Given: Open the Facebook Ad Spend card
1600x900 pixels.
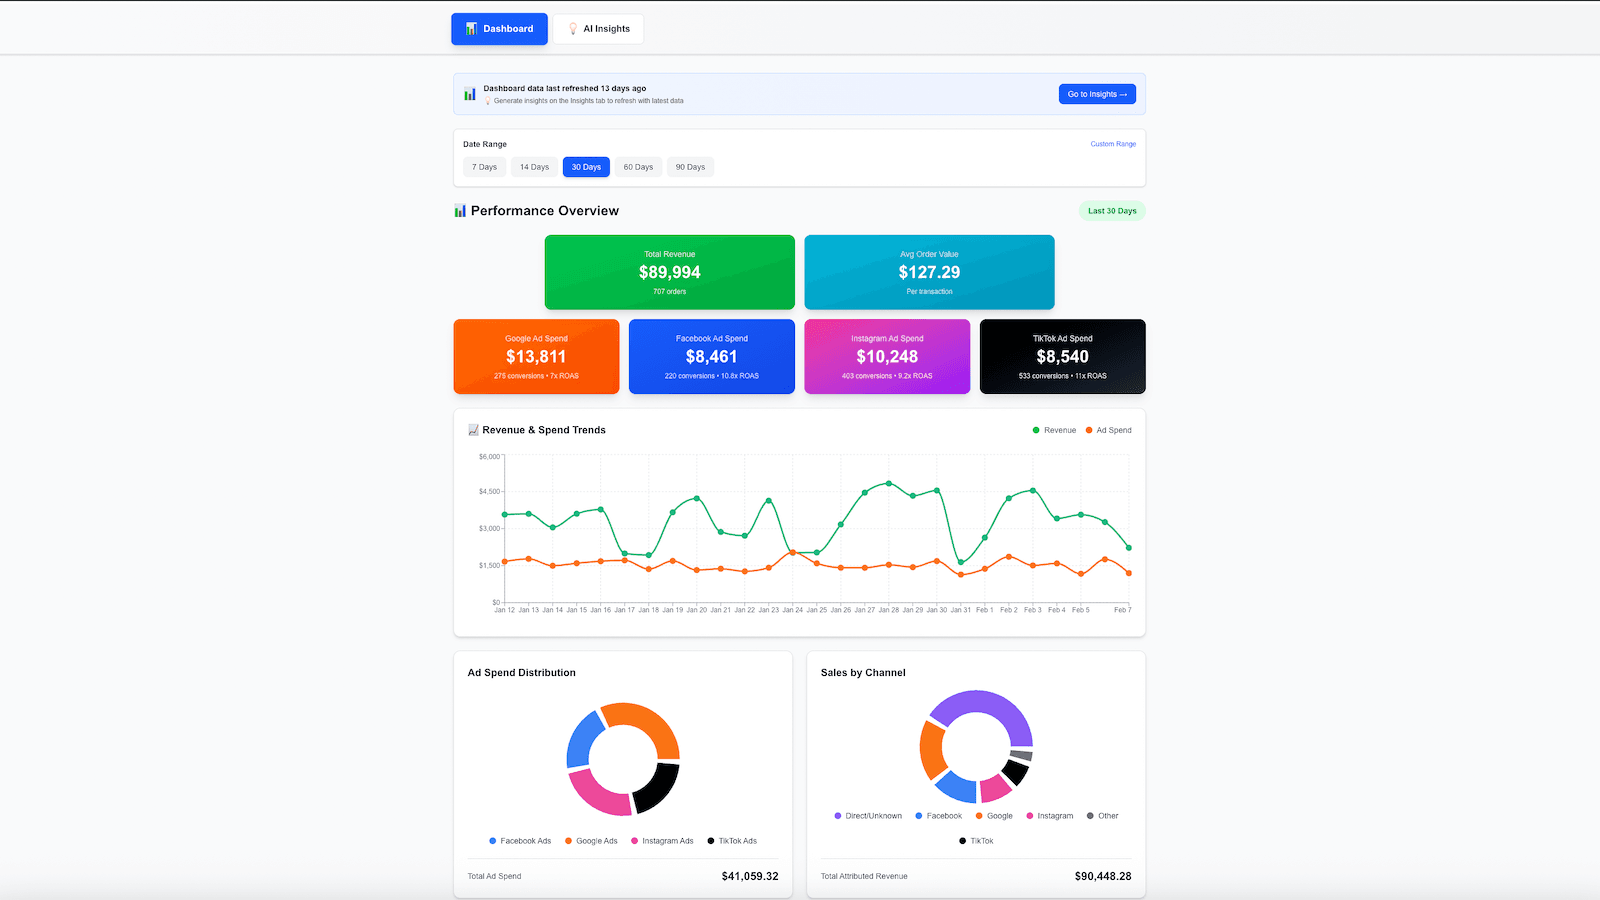Looking at the screenshot, I should coord(712,356).
